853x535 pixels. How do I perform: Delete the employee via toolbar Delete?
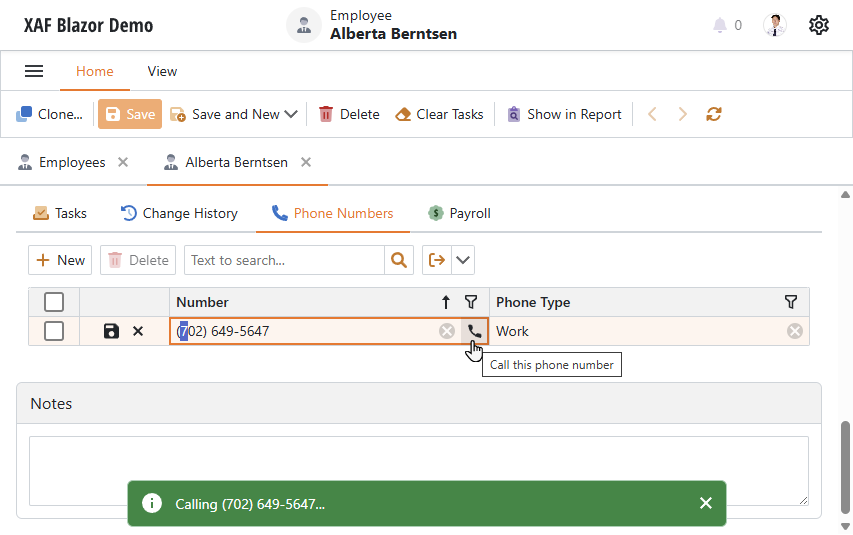pos(349,114)
